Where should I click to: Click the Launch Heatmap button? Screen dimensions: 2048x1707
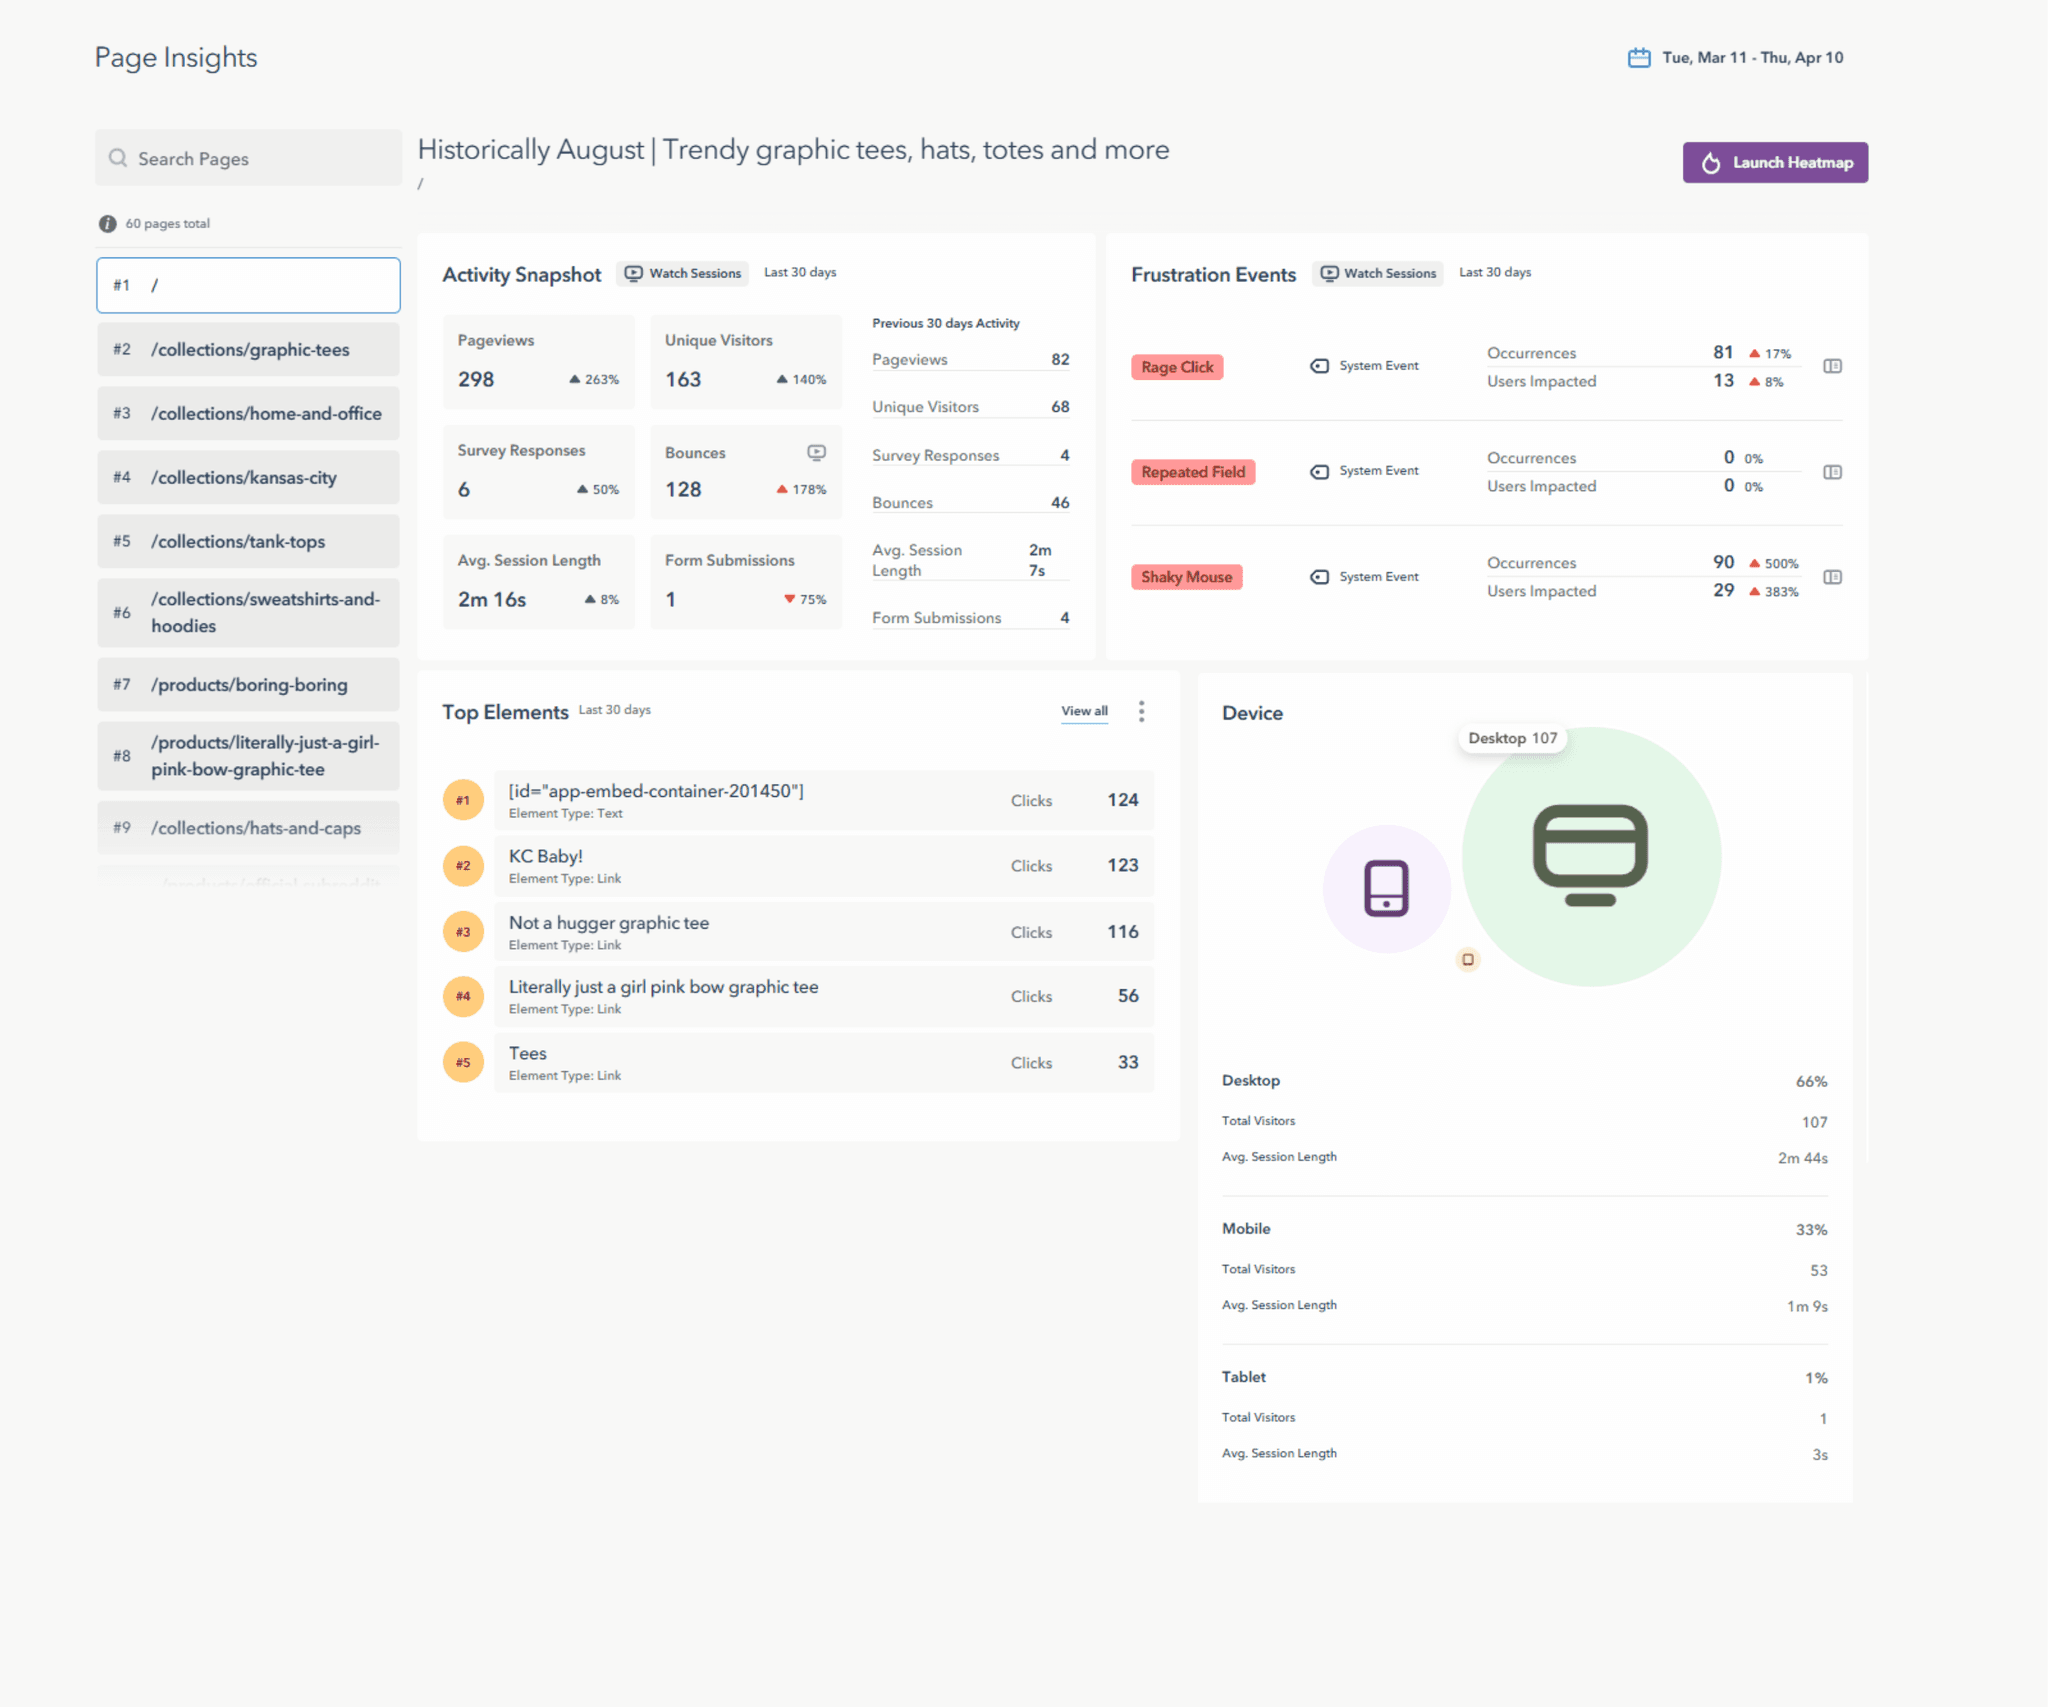pos(1775,162)
